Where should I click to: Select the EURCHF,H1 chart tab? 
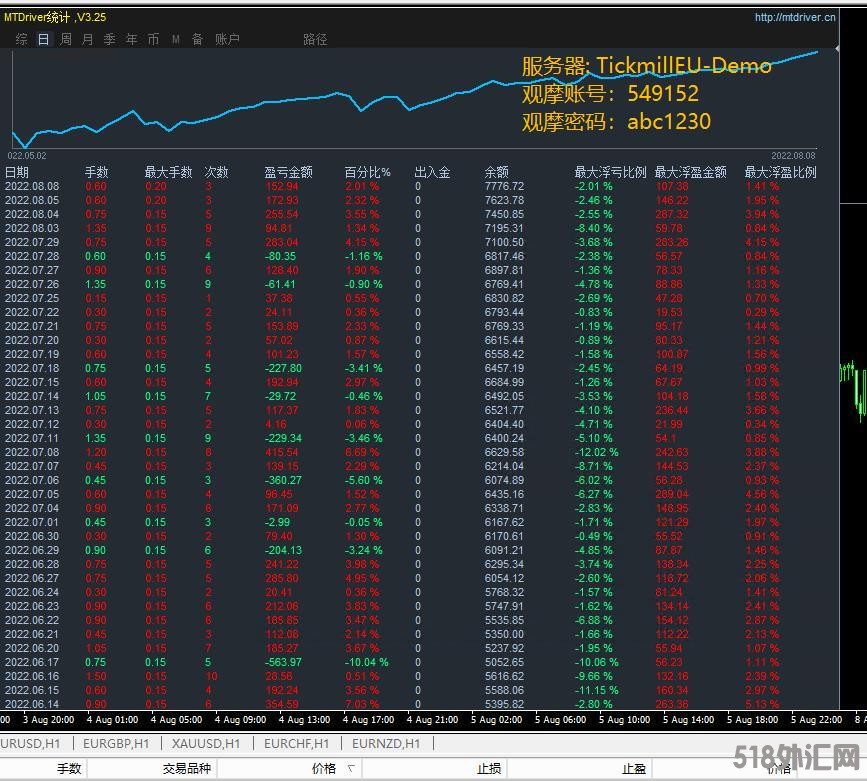(295, 743)
